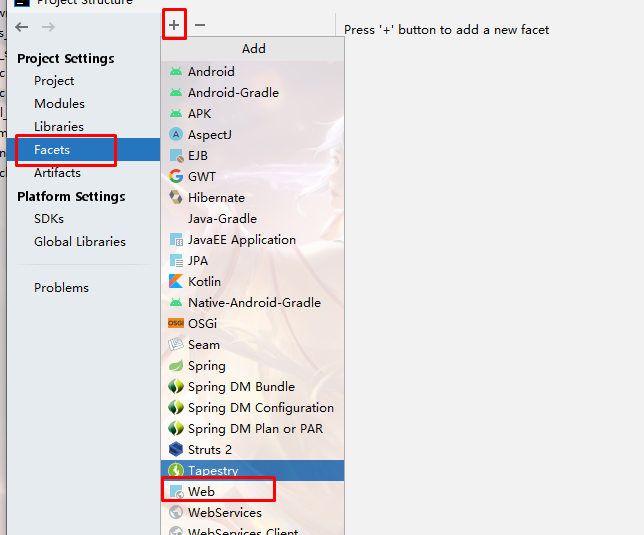The height and width of the screenshot is (535, 644).
Task: Open the Artifacts settings page
Action: coord(57,173)
